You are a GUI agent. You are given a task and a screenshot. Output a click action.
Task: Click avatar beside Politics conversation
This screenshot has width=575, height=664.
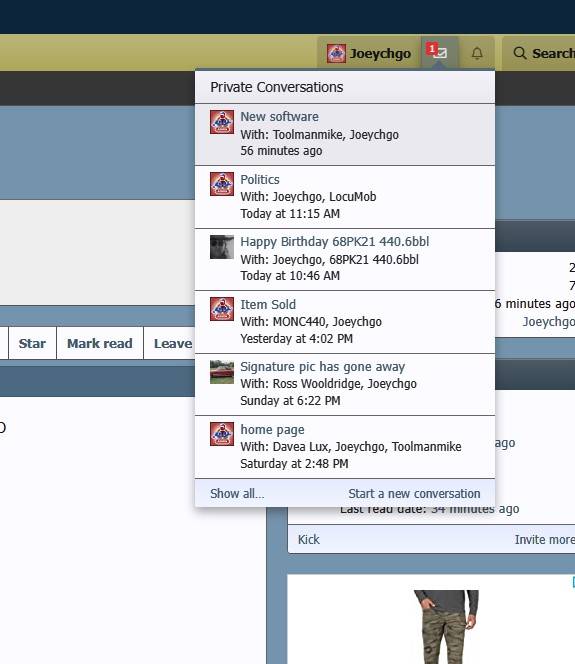point(222,184)
